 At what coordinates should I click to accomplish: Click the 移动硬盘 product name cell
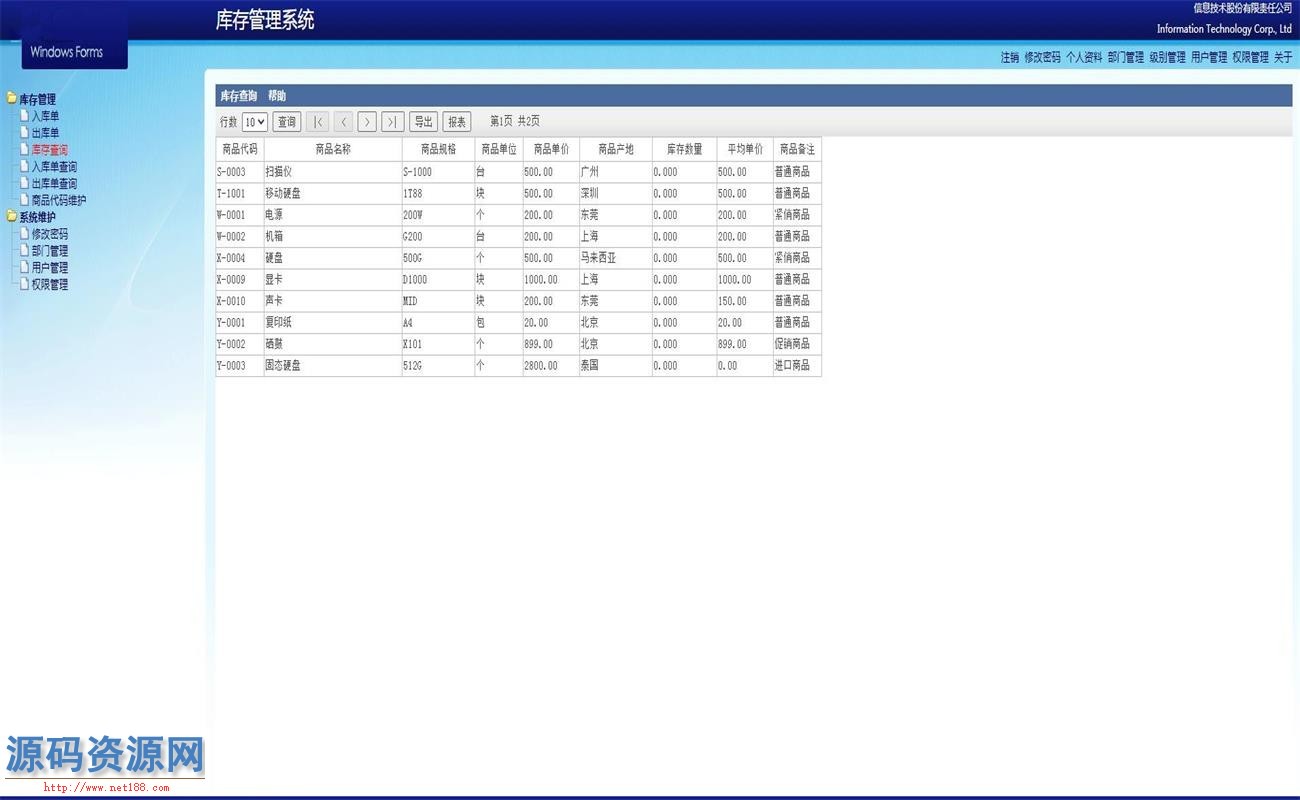333,194
